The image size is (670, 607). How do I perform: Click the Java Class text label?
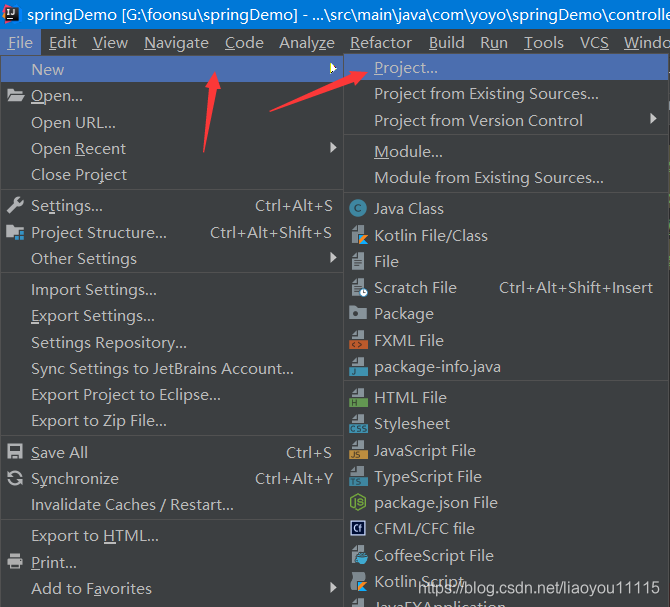[409, 208]
